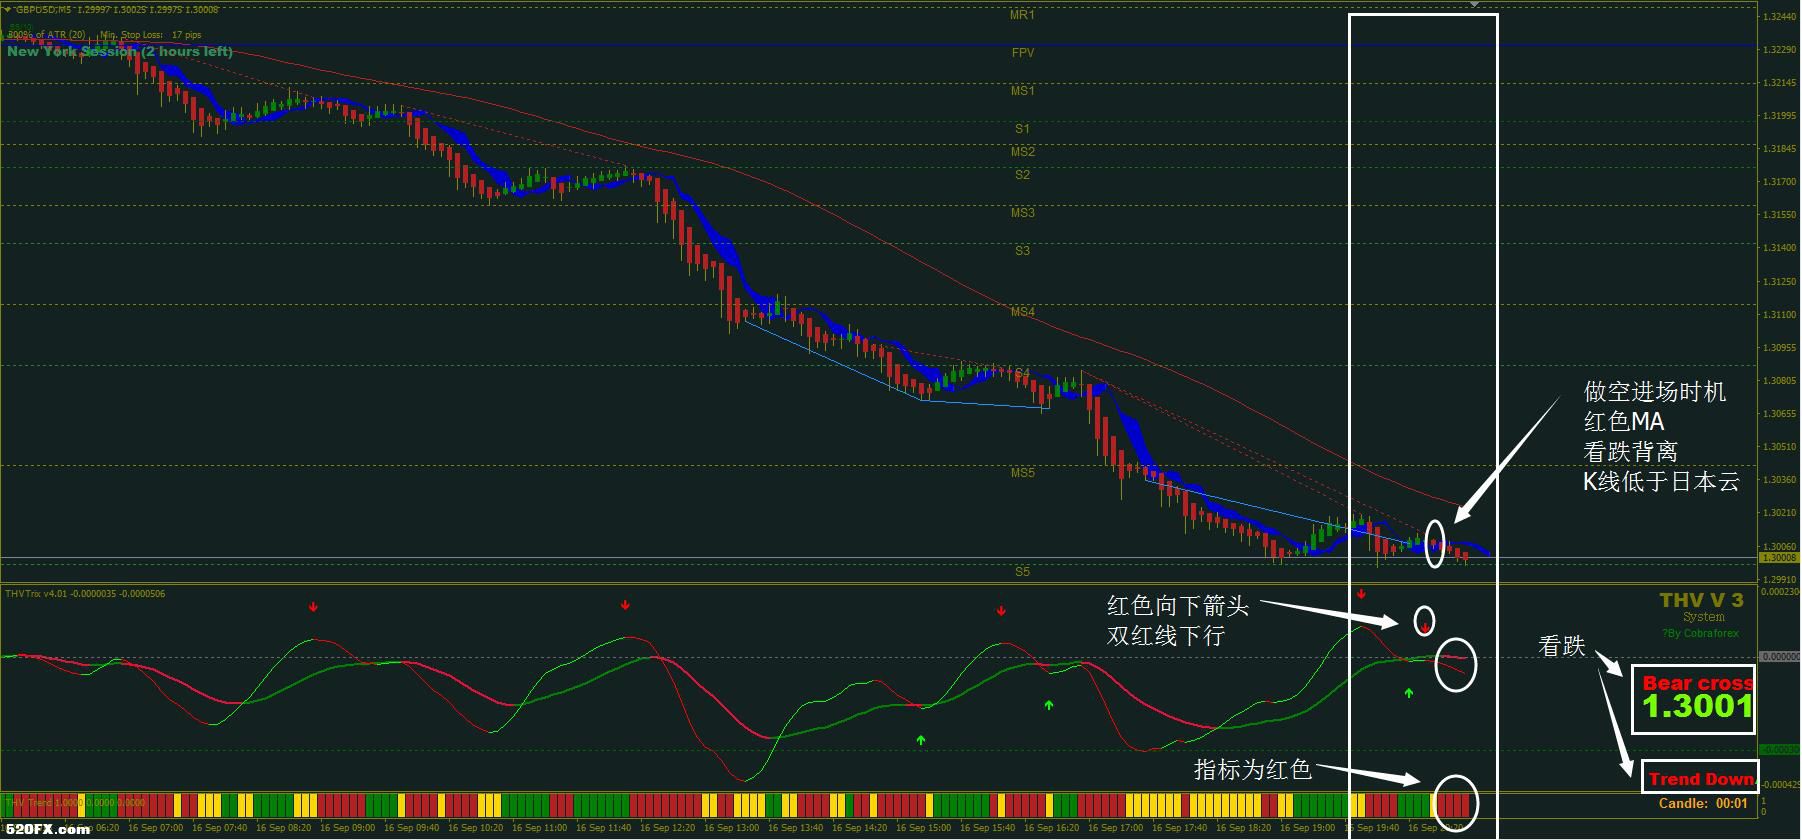Click the MR1 pivot level label

tap(1022, 15)
